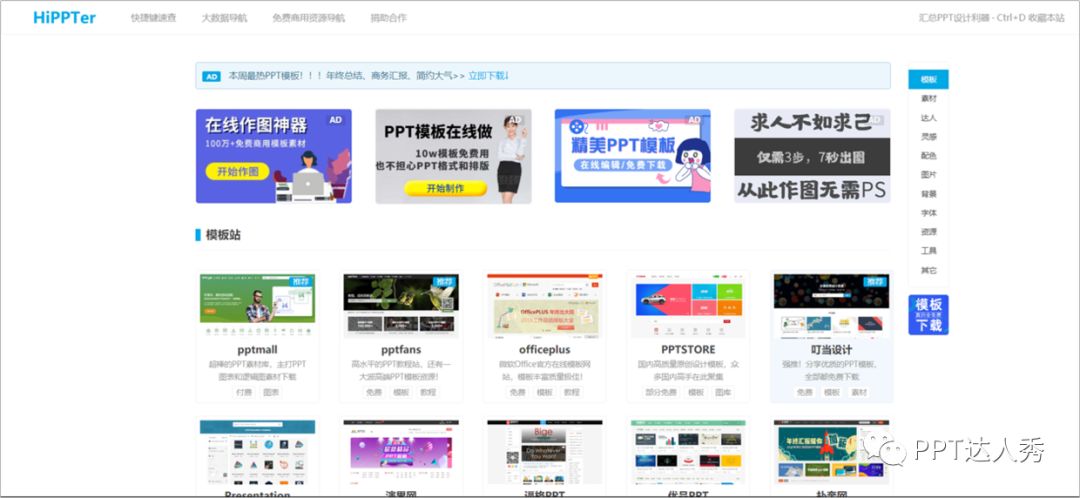Open the PPT模板在线做 banner ad

point(453,156)
